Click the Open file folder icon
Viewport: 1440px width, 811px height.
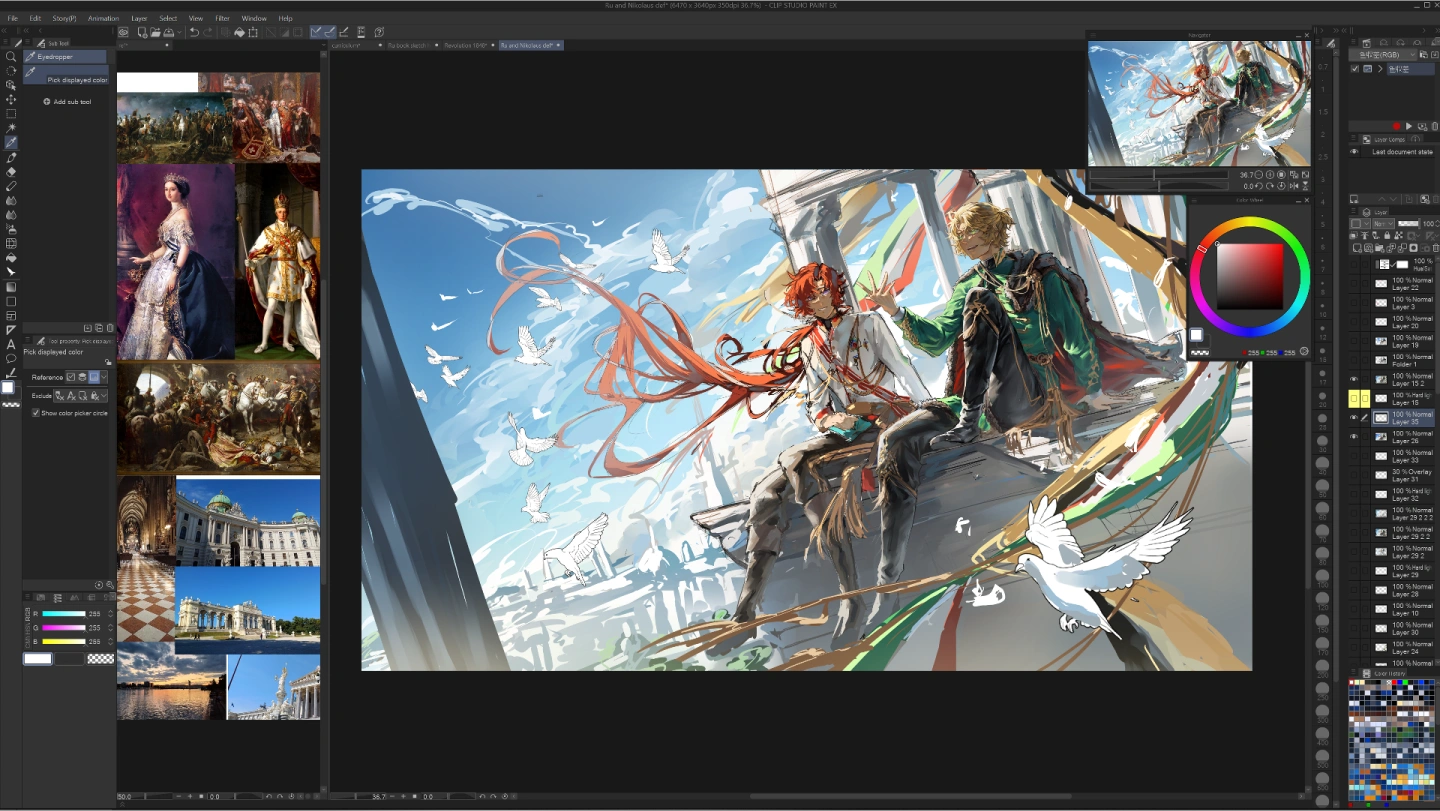tap(156, 32)
